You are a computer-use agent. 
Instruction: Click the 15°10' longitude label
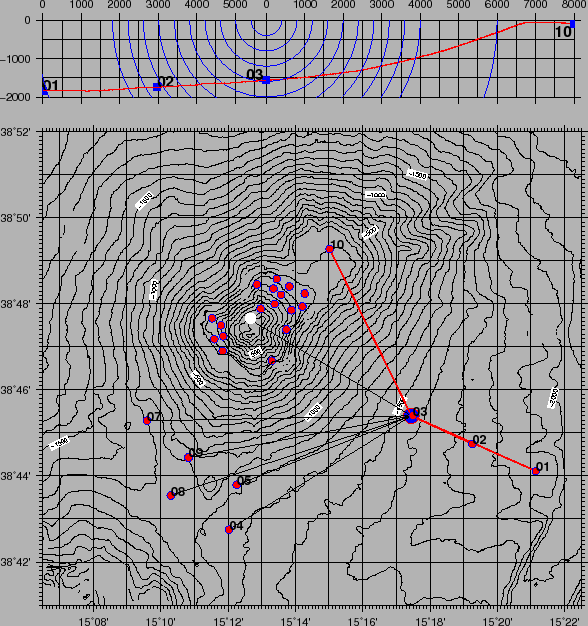161,621
